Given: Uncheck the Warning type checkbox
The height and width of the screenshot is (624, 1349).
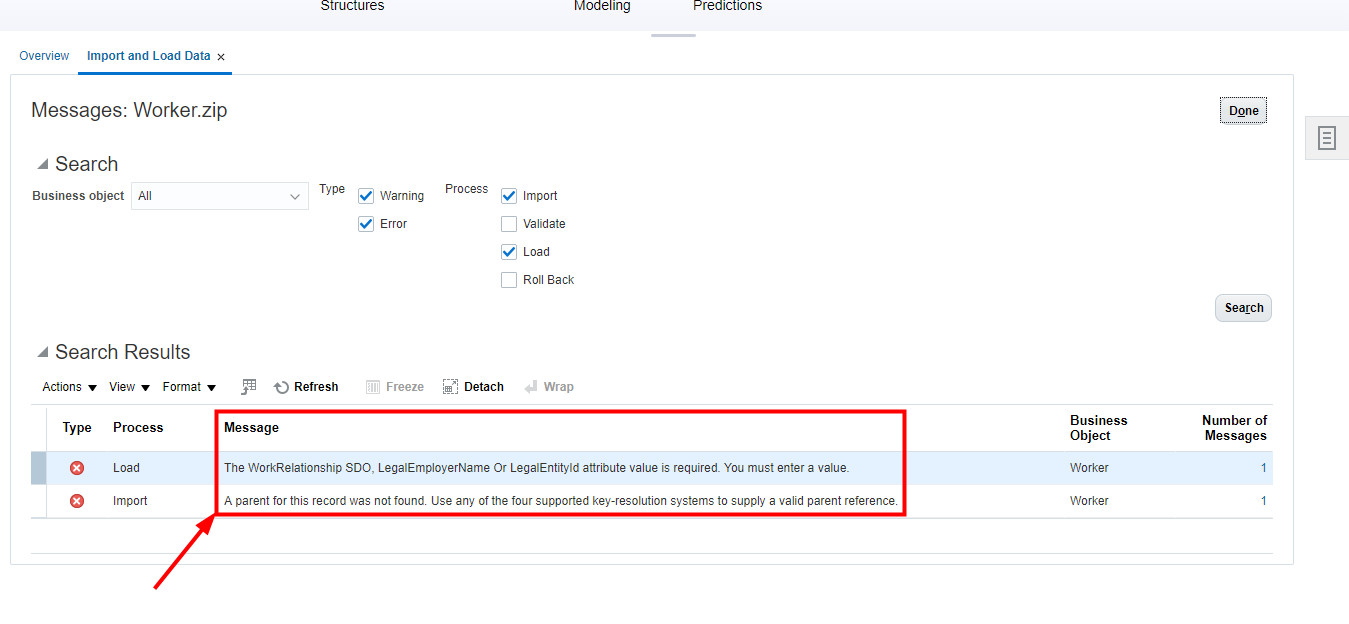Looking at the screenshot, I should tap(366, 196).
